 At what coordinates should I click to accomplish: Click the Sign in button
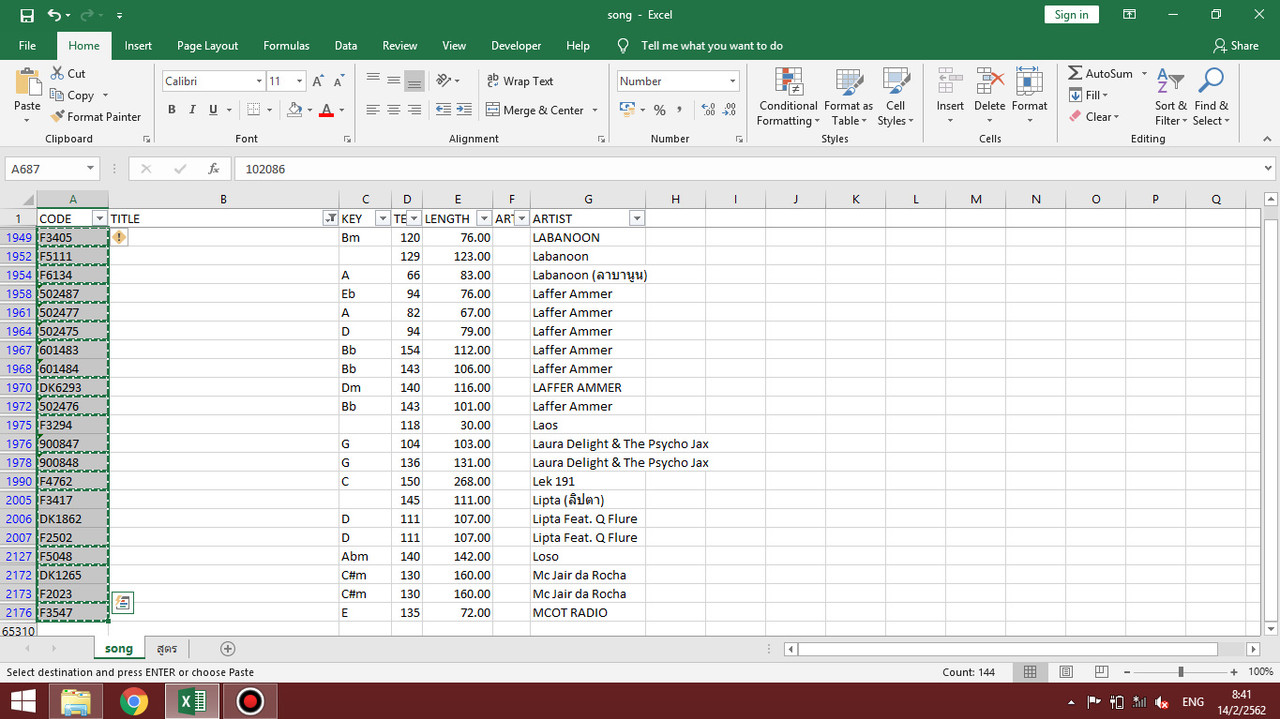pyautogui.click(x=1071, y=15)
